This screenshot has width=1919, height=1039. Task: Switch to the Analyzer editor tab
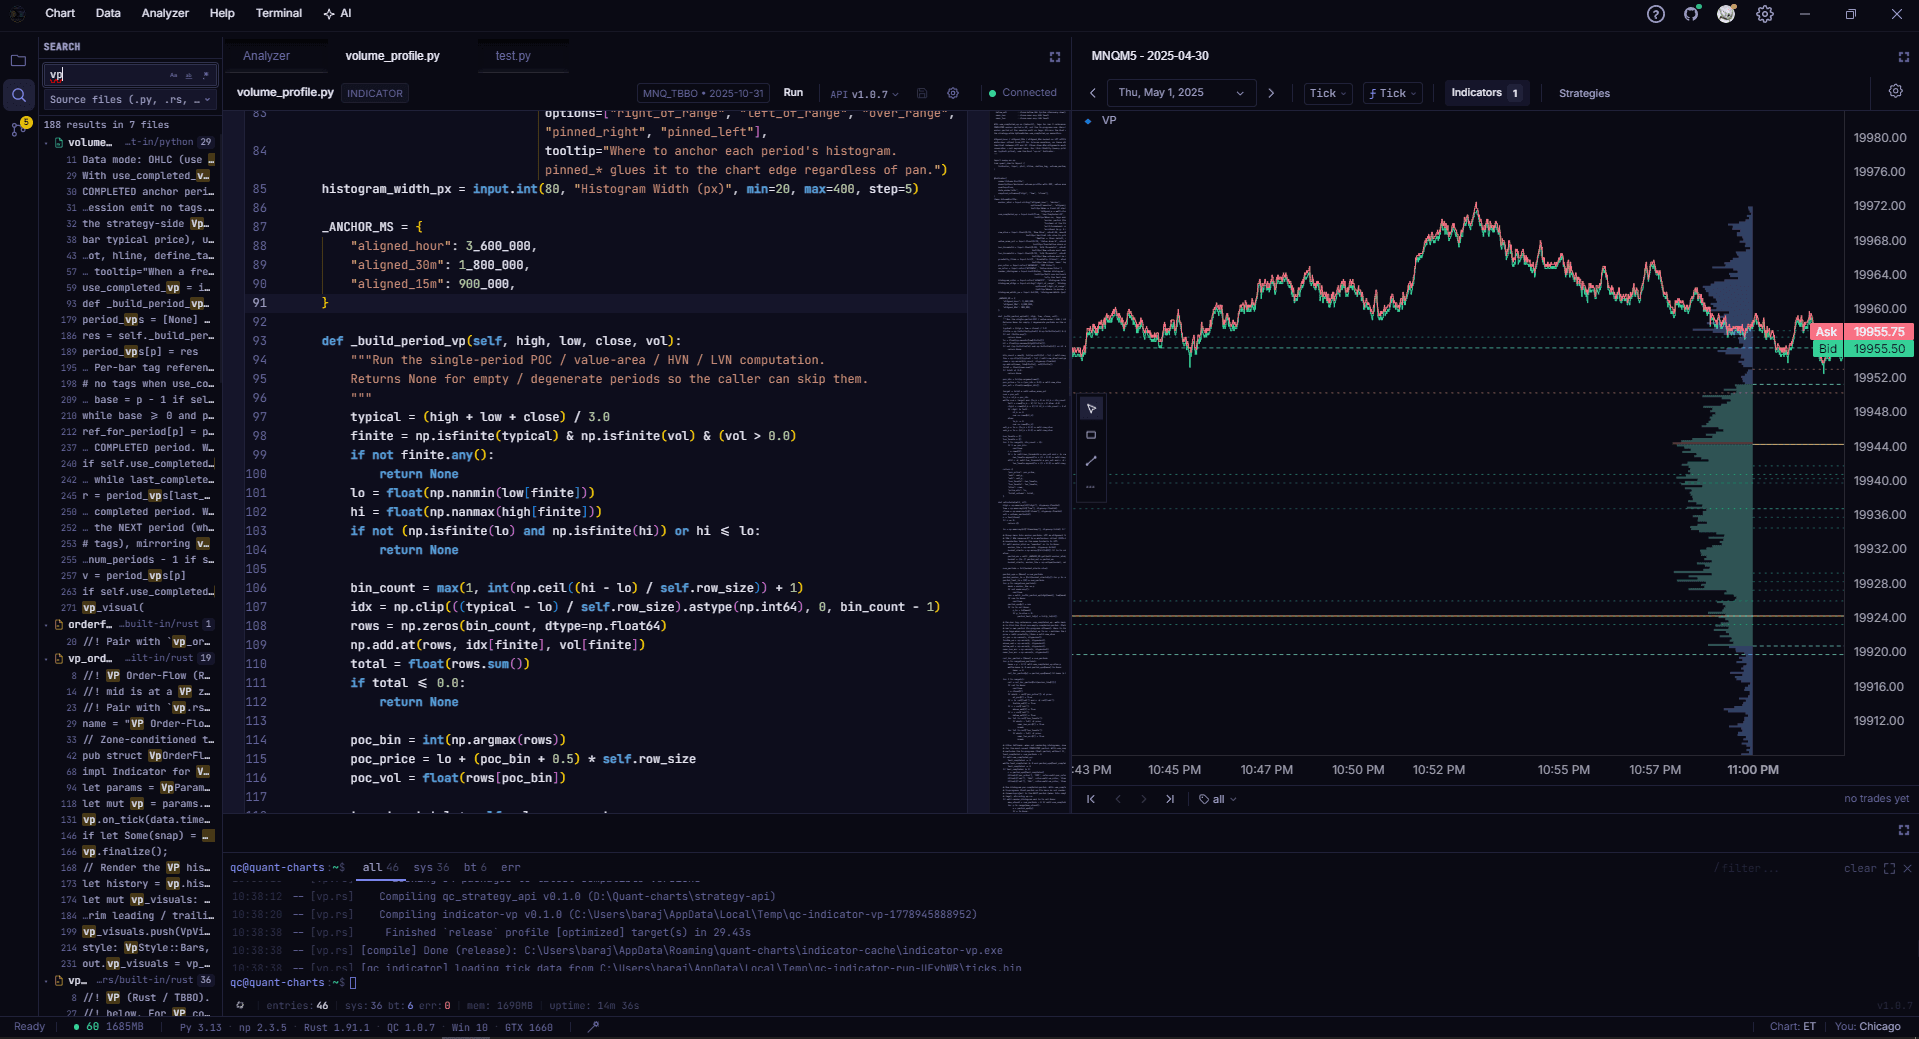(x=266, y=56)
